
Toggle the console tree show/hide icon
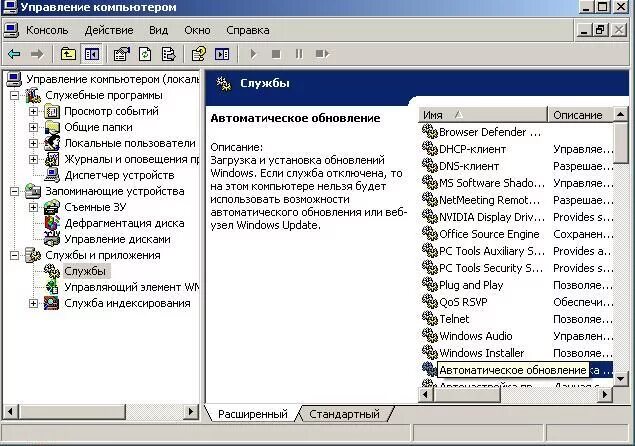92,54
